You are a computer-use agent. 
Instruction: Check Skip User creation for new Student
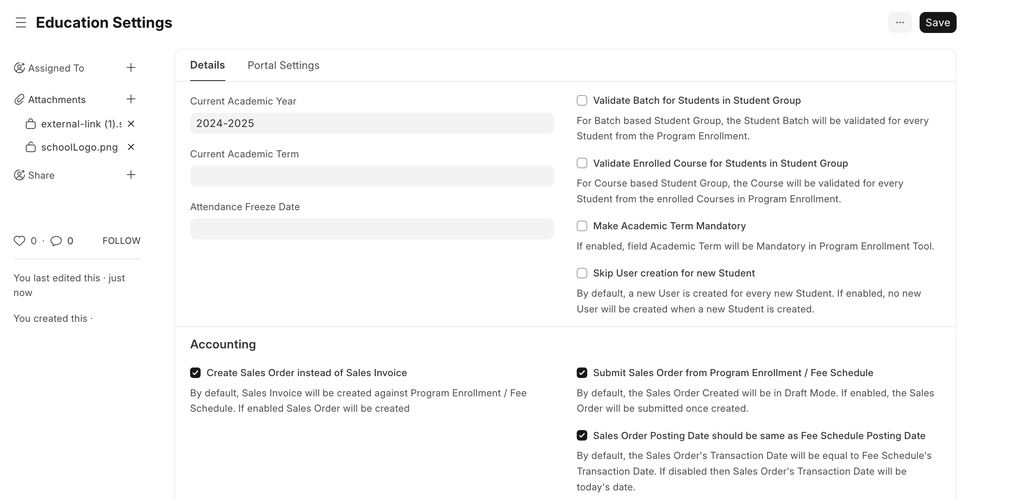(582, 273)
